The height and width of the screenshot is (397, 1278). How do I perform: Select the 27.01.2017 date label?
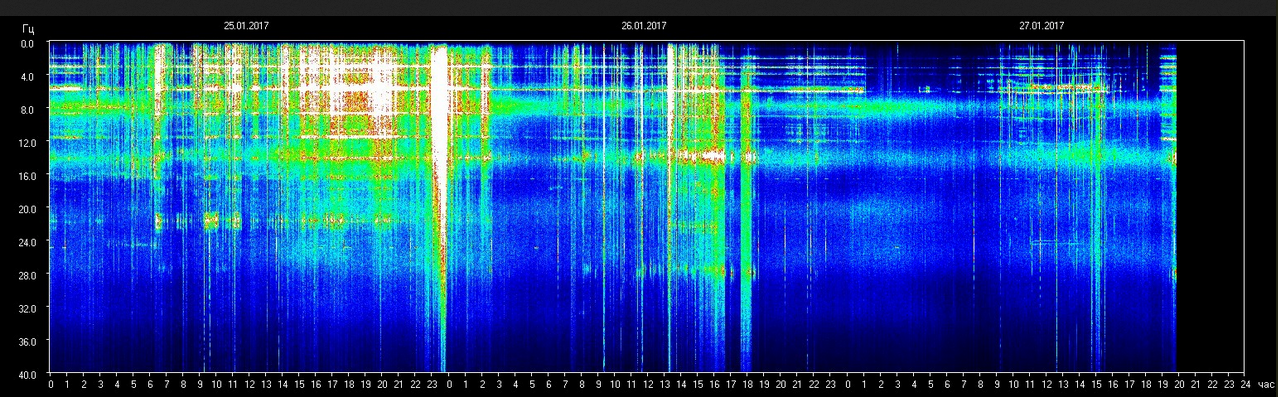click(1041, 26)
